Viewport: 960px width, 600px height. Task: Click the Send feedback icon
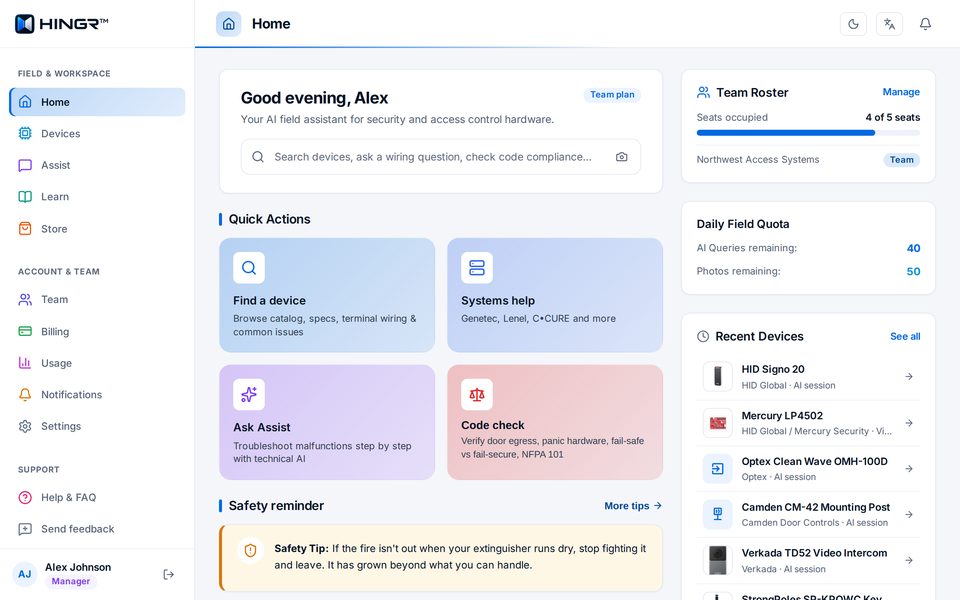pyautogui.click(x=25, y=529)
